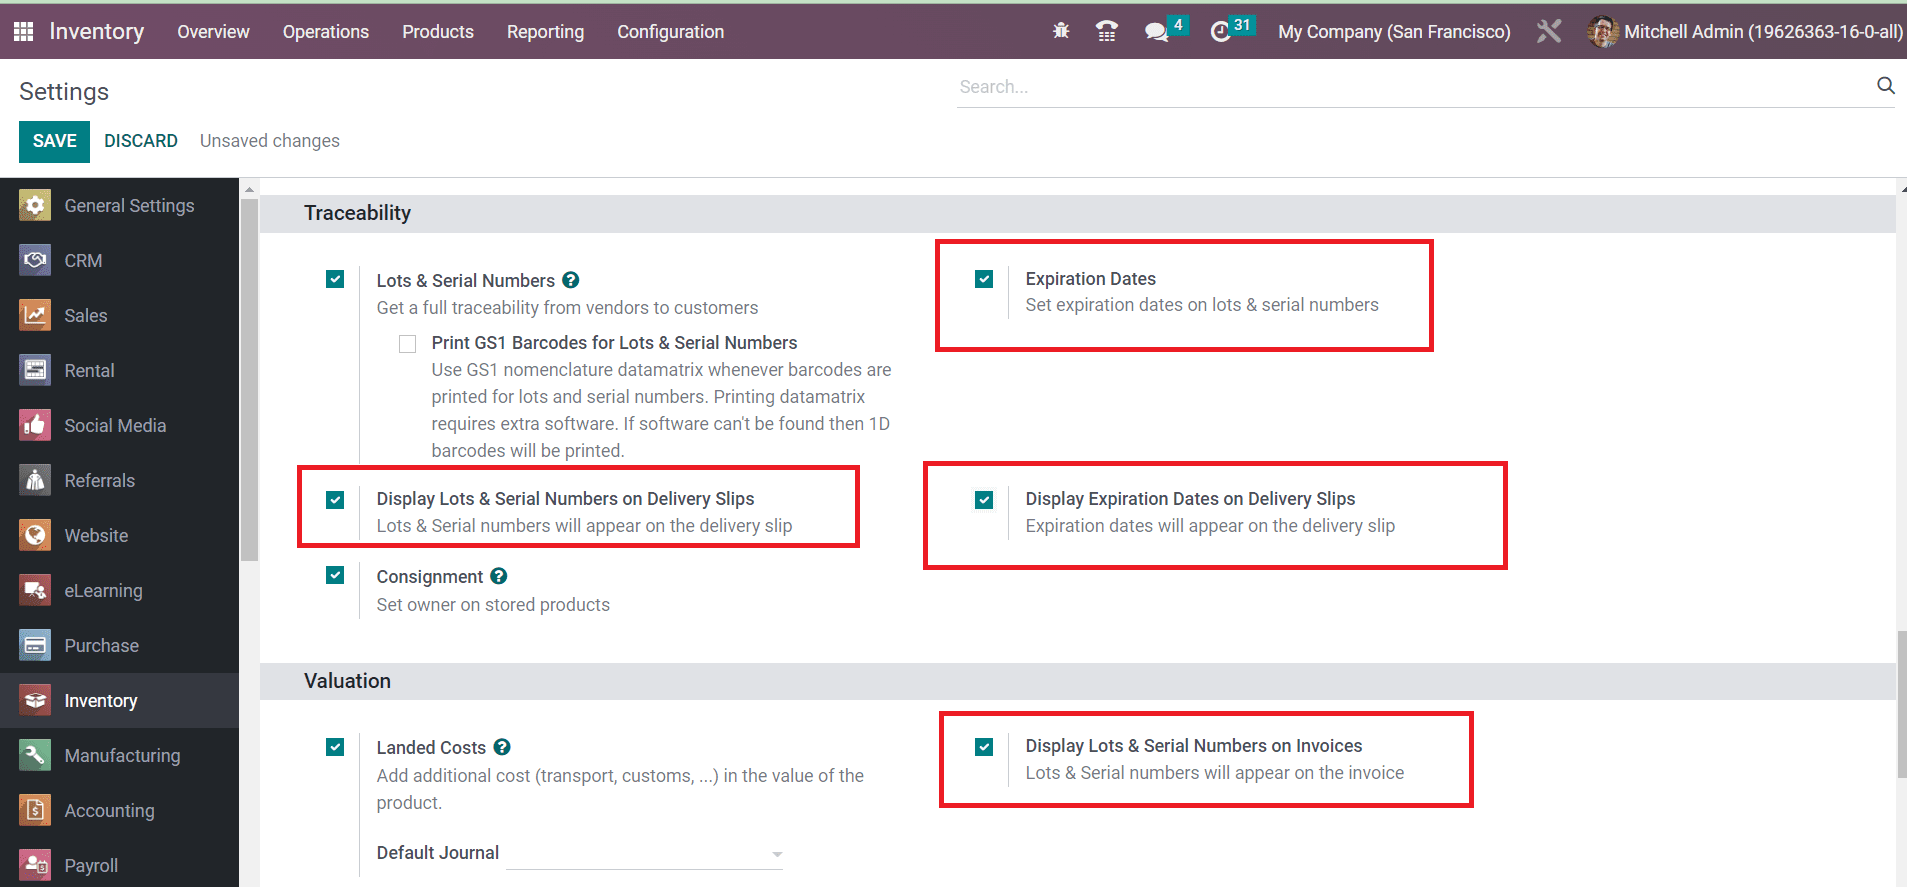Open the Configuration menu
The width and height of the screenshot is (1907, 887).
[670, 32]
